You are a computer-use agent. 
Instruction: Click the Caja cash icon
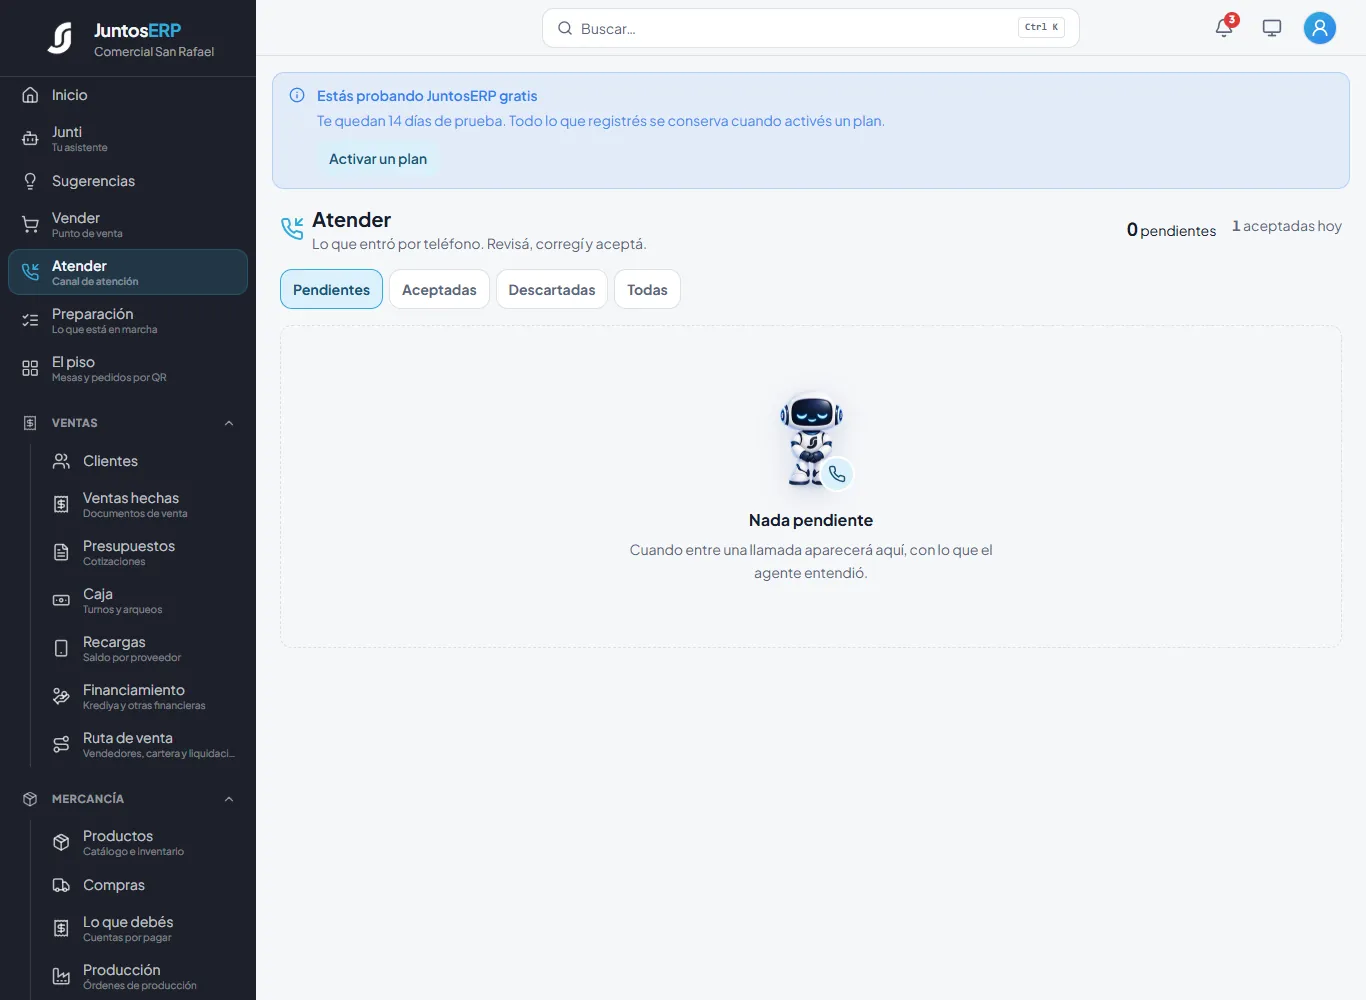pyautogui.click(x=61, y=601)
